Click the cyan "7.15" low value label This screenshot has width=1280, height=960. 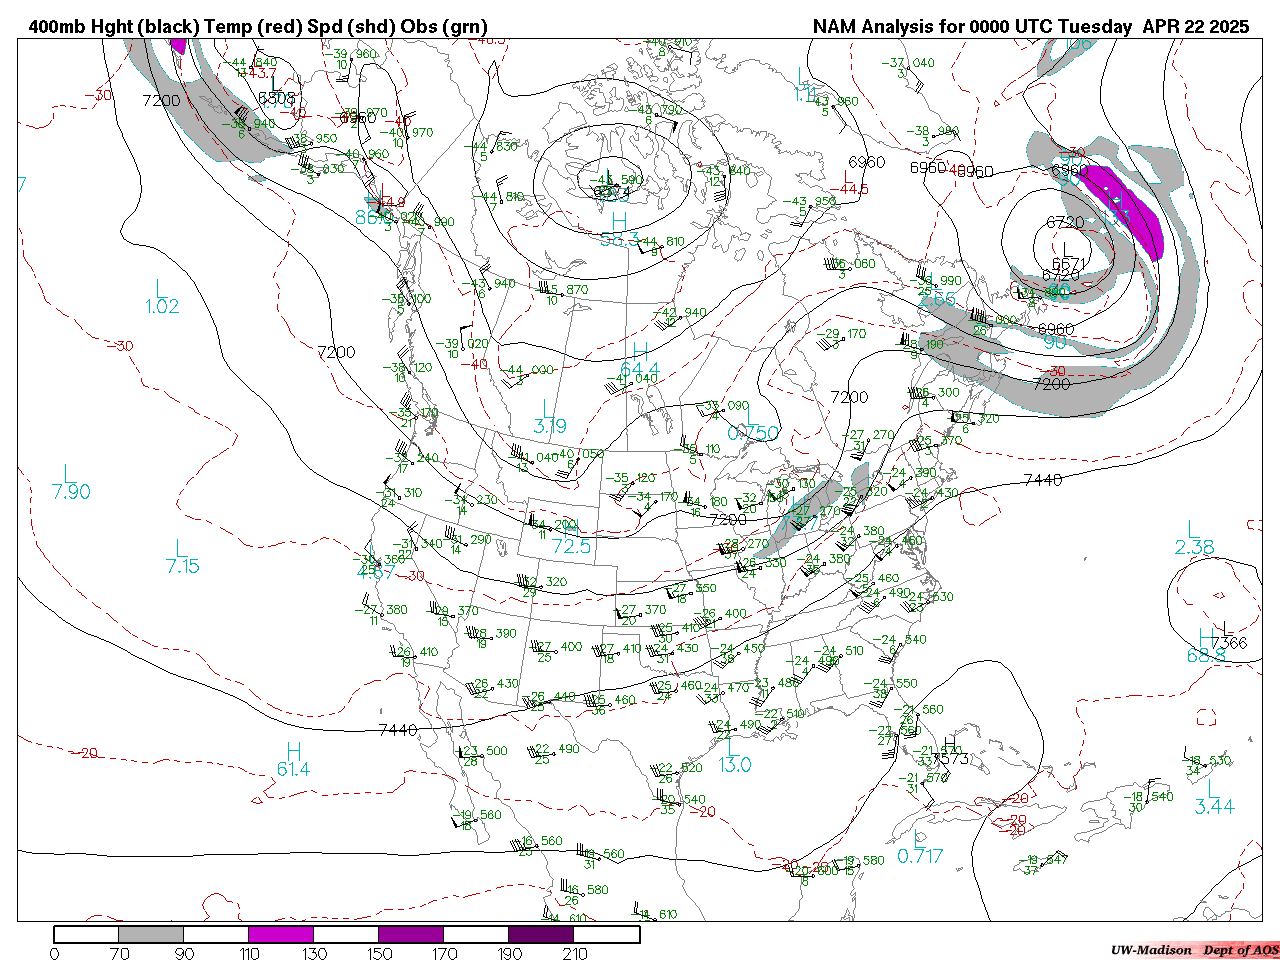(x=183, y=566)
